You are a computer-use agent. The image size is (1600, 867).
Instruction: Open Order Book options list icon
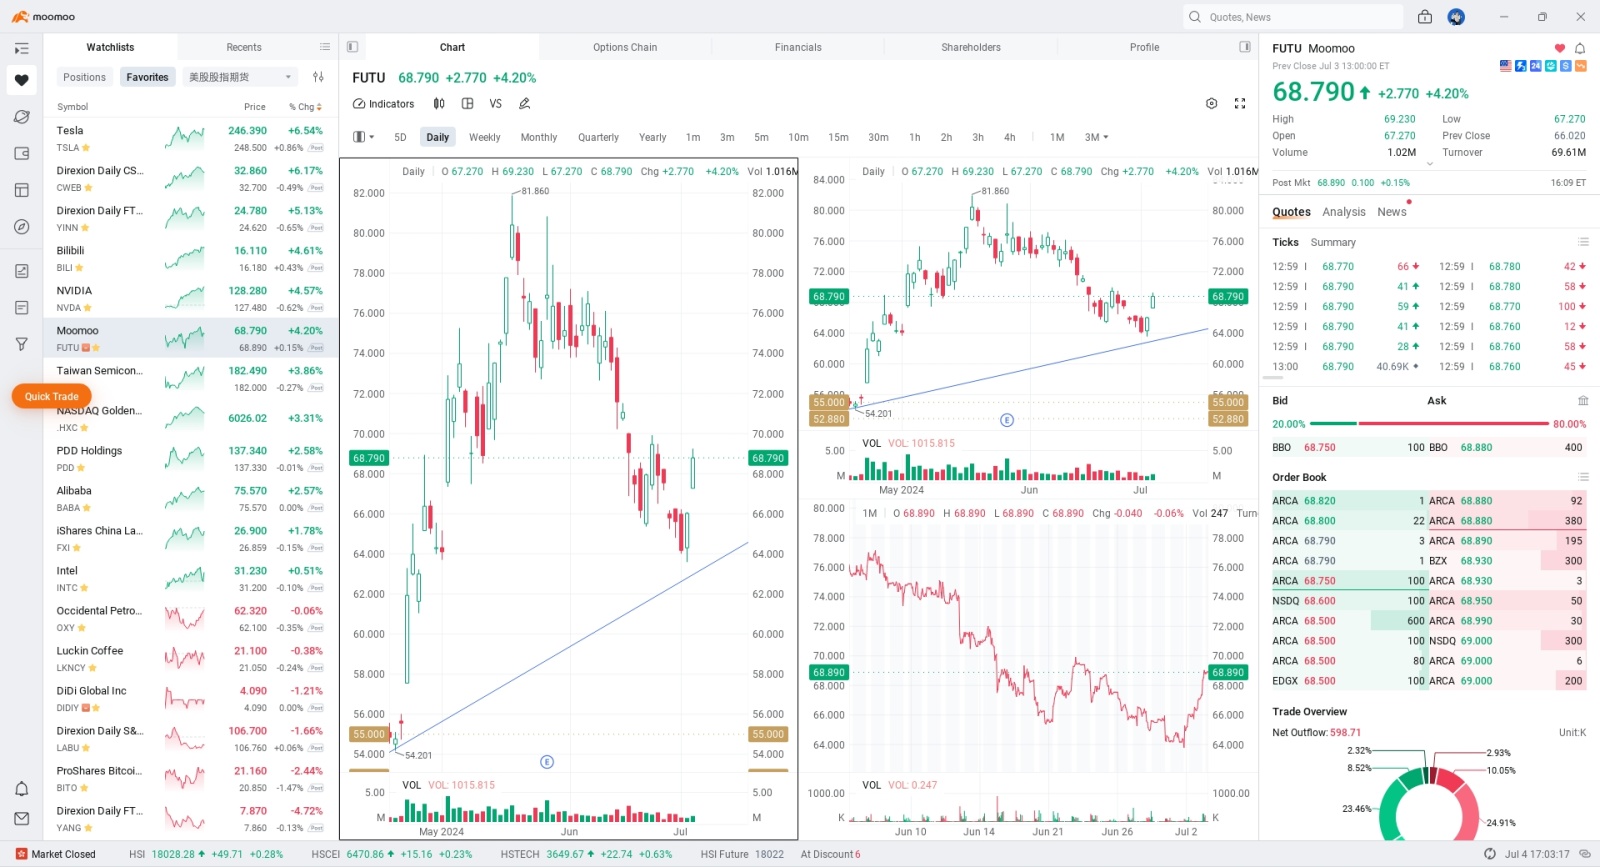click(1583, 477)
